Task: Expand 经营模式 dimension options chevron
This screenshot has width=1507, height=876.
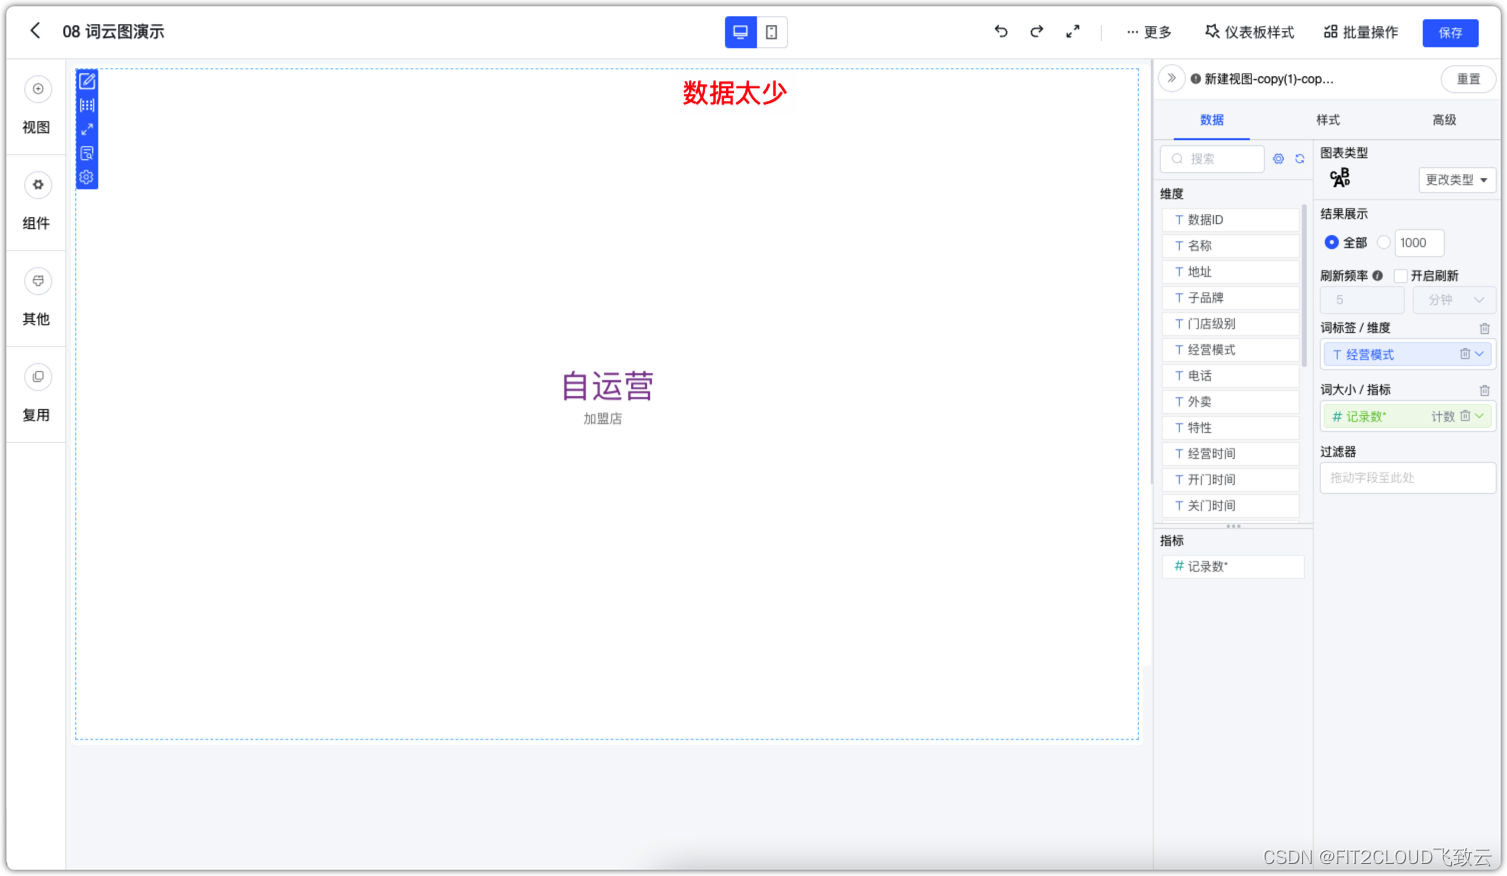Action: point(1480,354)
